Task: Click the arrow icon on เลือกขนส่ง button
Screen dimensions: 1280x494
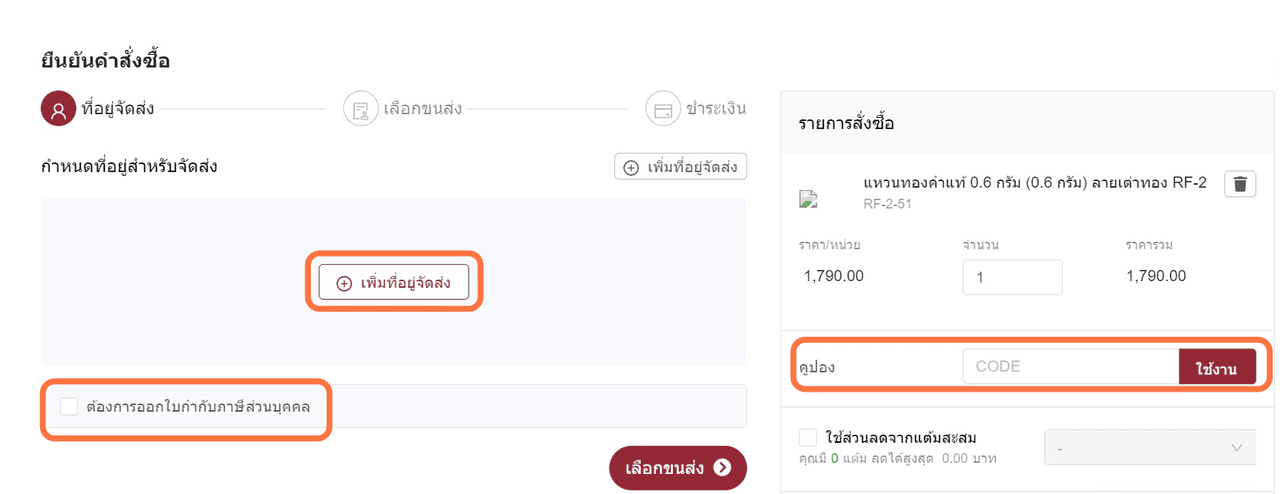Action: point(722,467)
